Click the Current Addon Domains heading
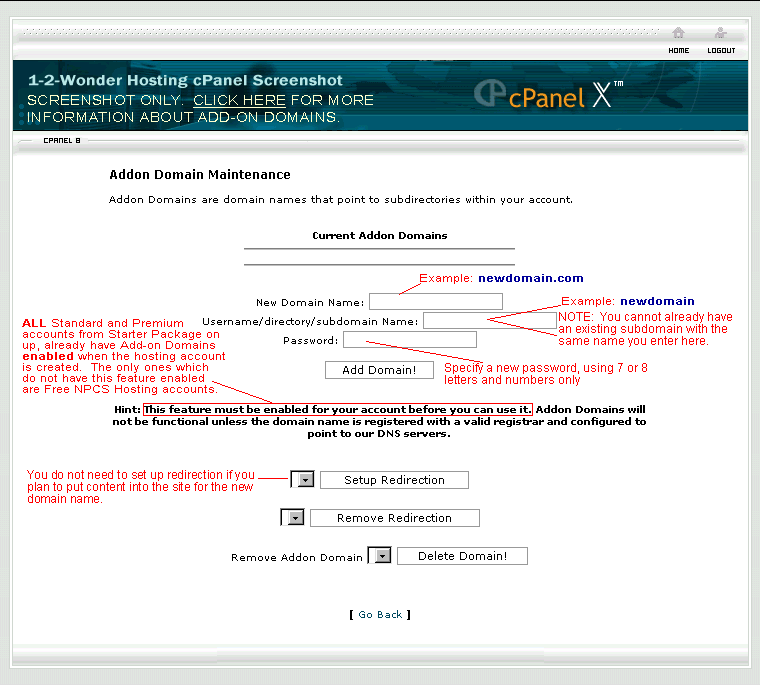This screenshot has width=760, height=685. (x=380, y=236)
